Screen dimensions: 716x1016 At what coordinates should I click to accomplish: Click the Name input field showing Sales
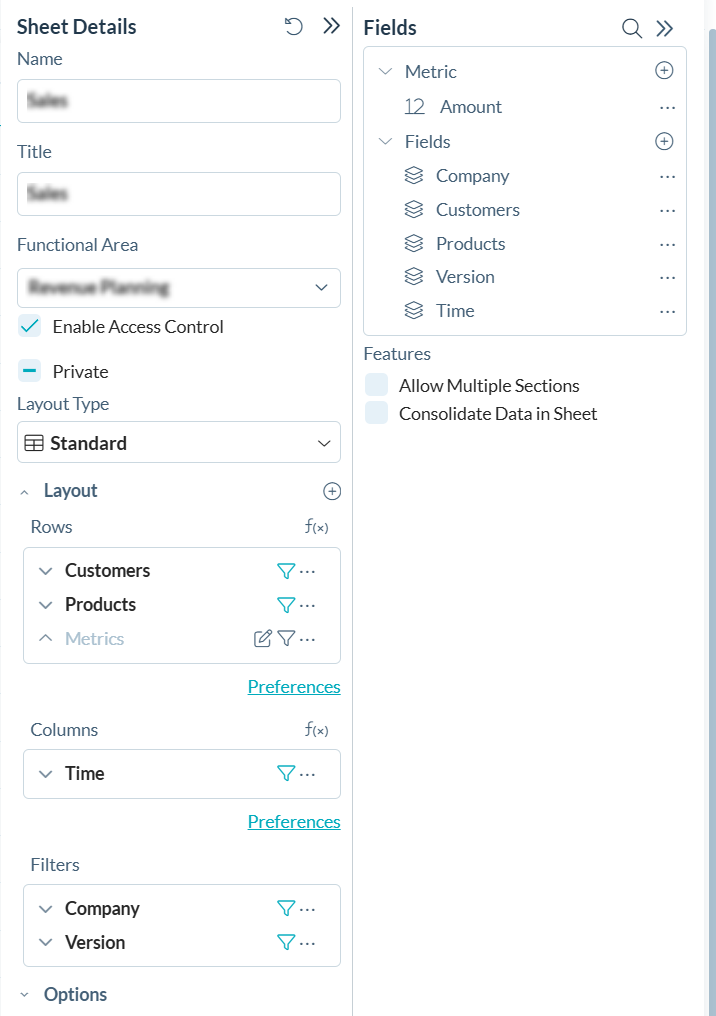pos(178,101)
